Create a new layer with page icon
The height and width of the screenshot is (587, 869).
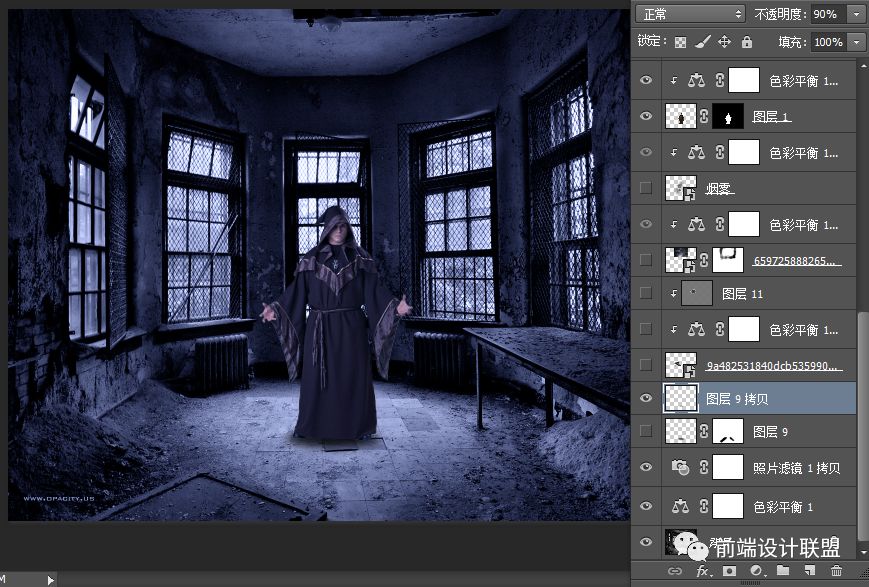coord(810,570)
